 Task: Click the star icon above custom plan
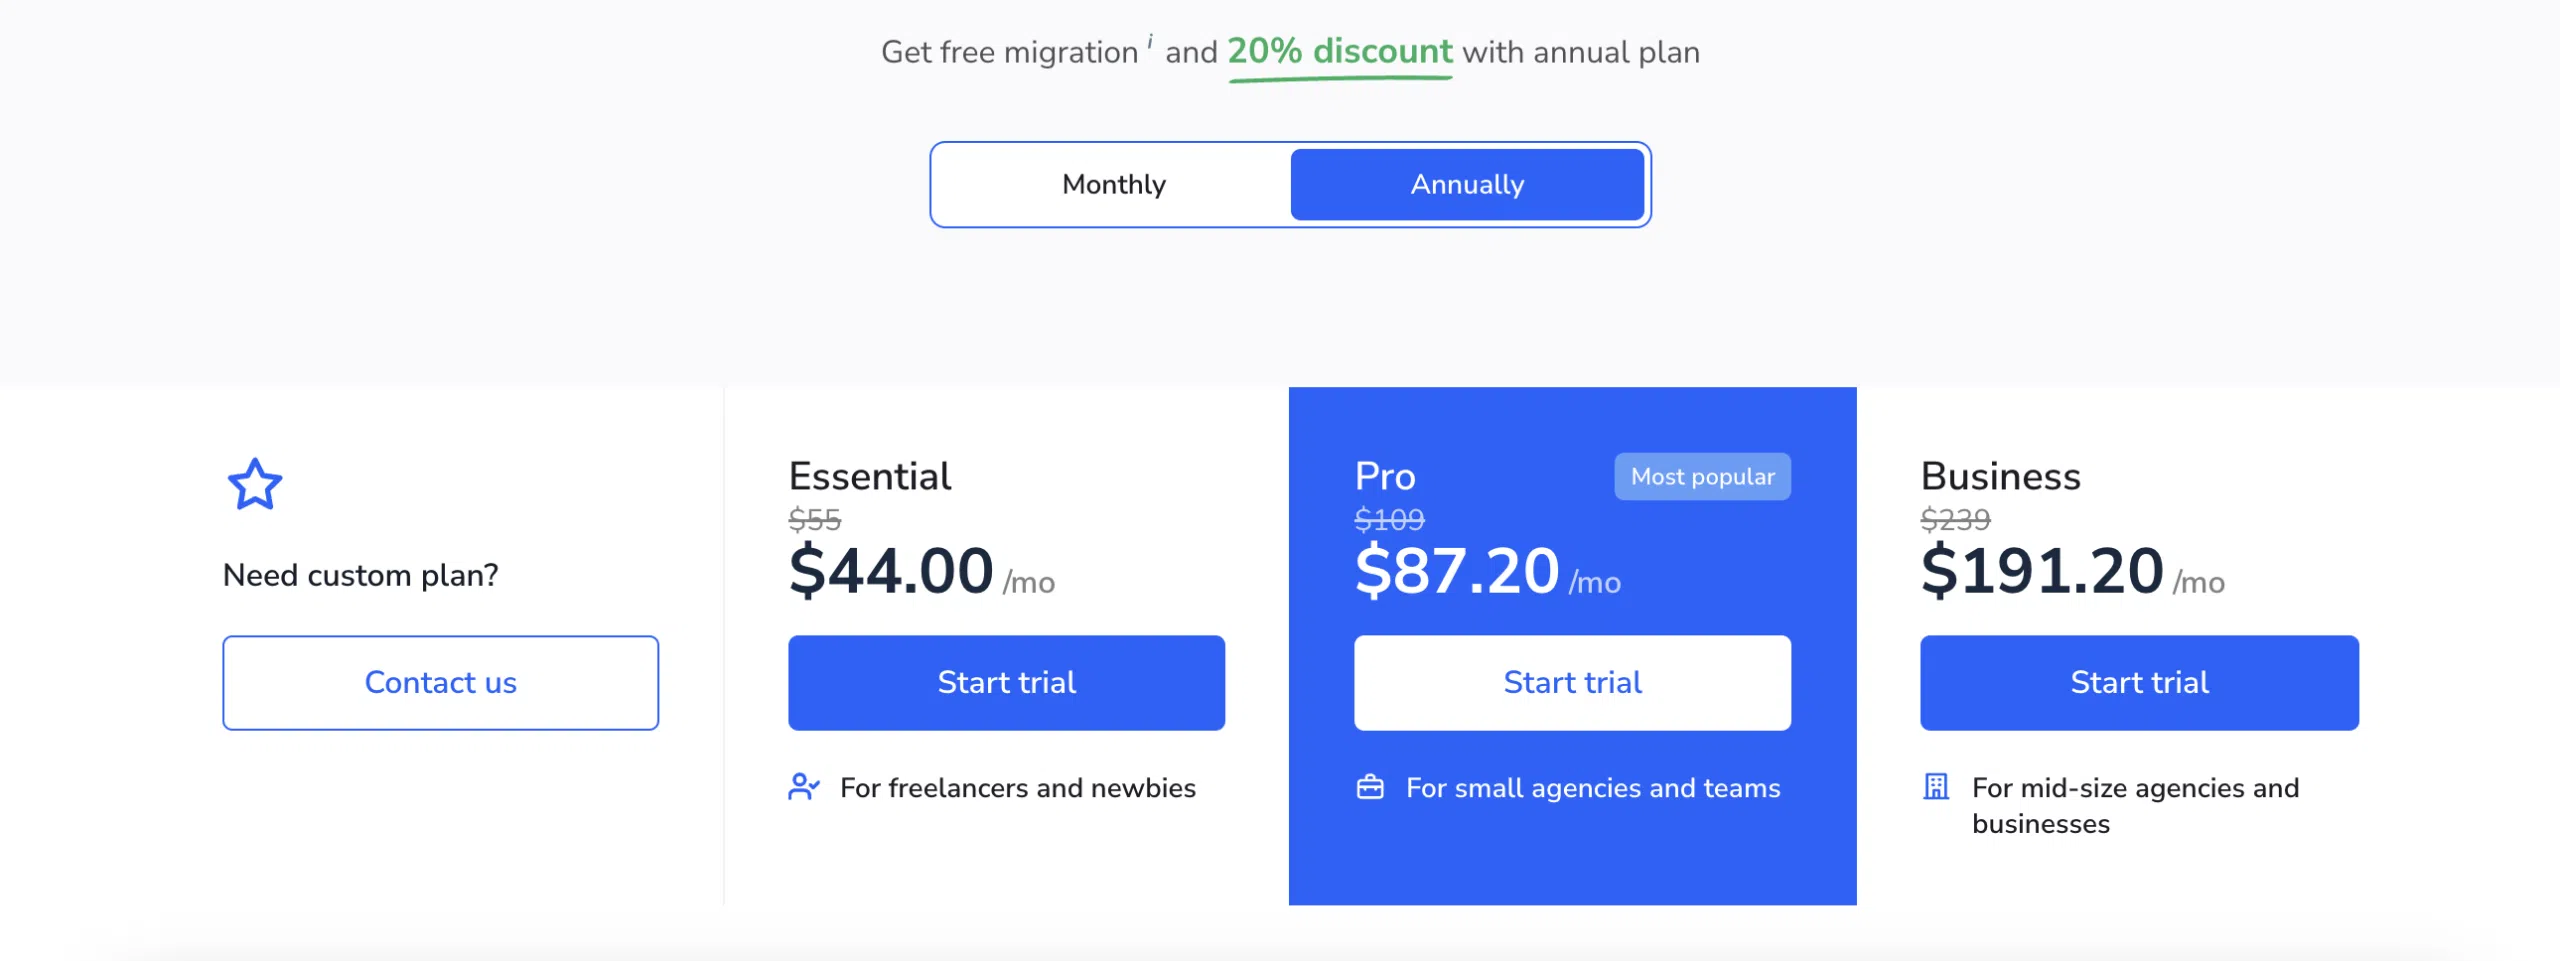255,485
